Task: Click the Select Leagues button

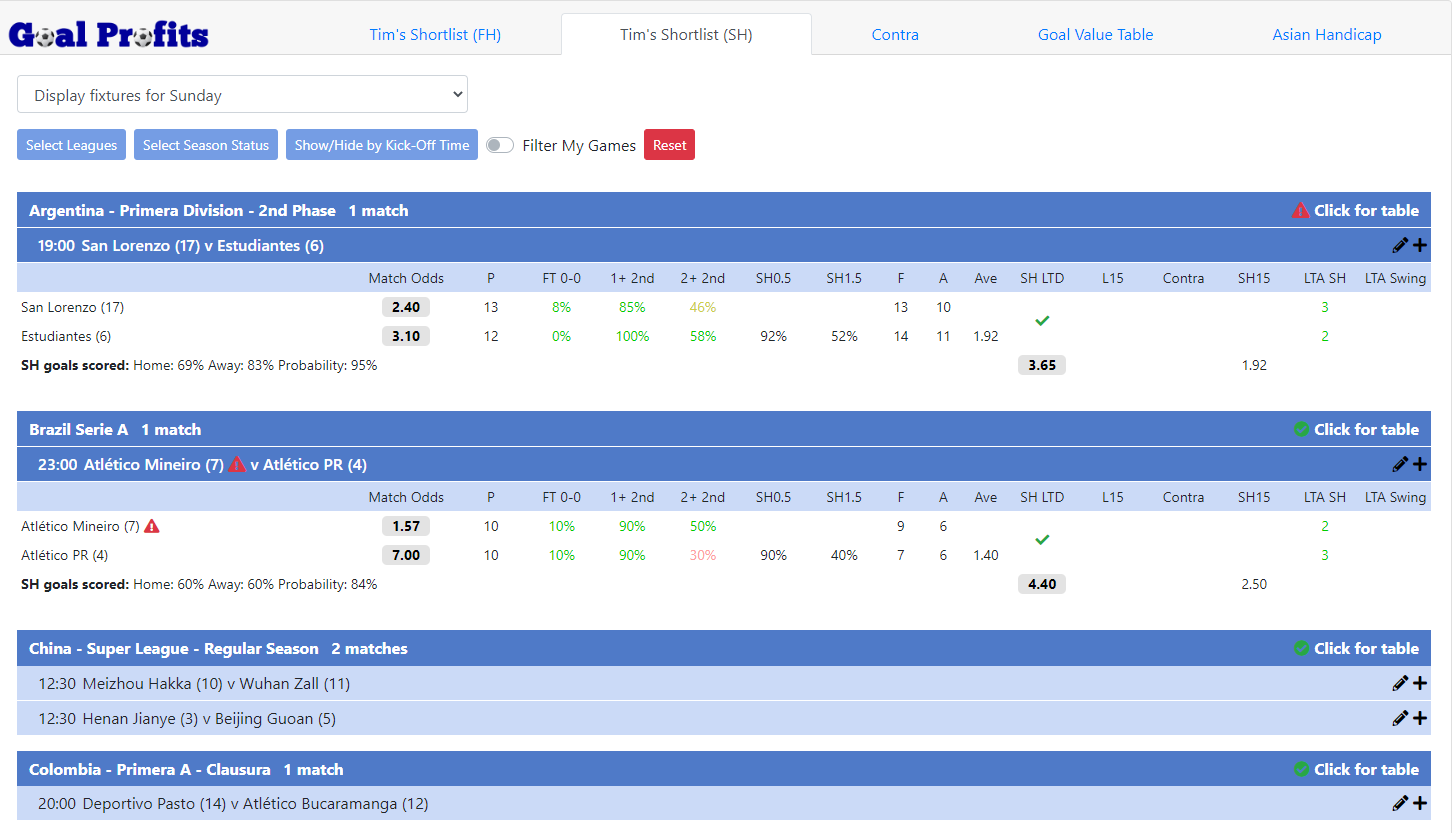Action: pos(72,145)
